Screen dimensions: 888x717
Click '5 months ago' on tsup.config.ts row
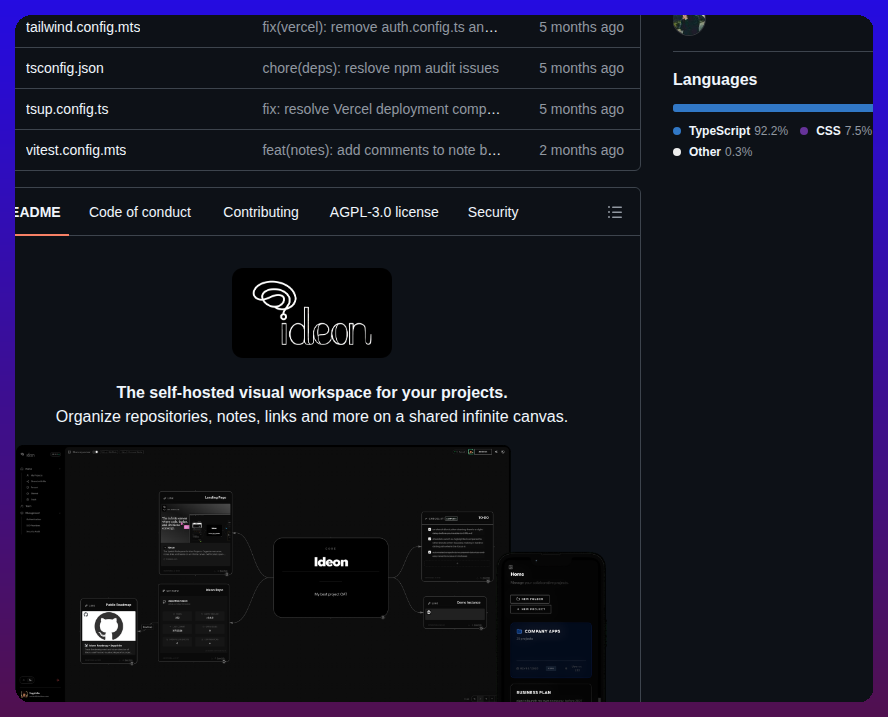[581, 109]
